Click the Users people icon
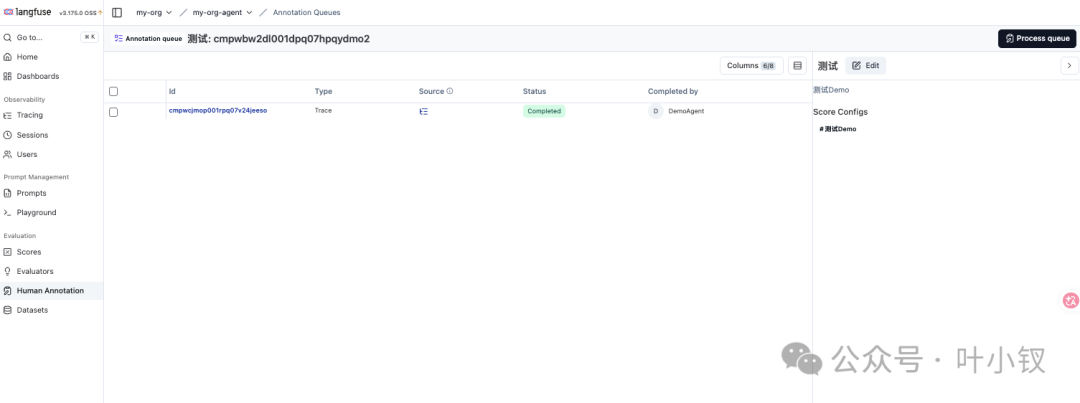Viewport: 1080px width, 403px height. click(x=8, y=154)
